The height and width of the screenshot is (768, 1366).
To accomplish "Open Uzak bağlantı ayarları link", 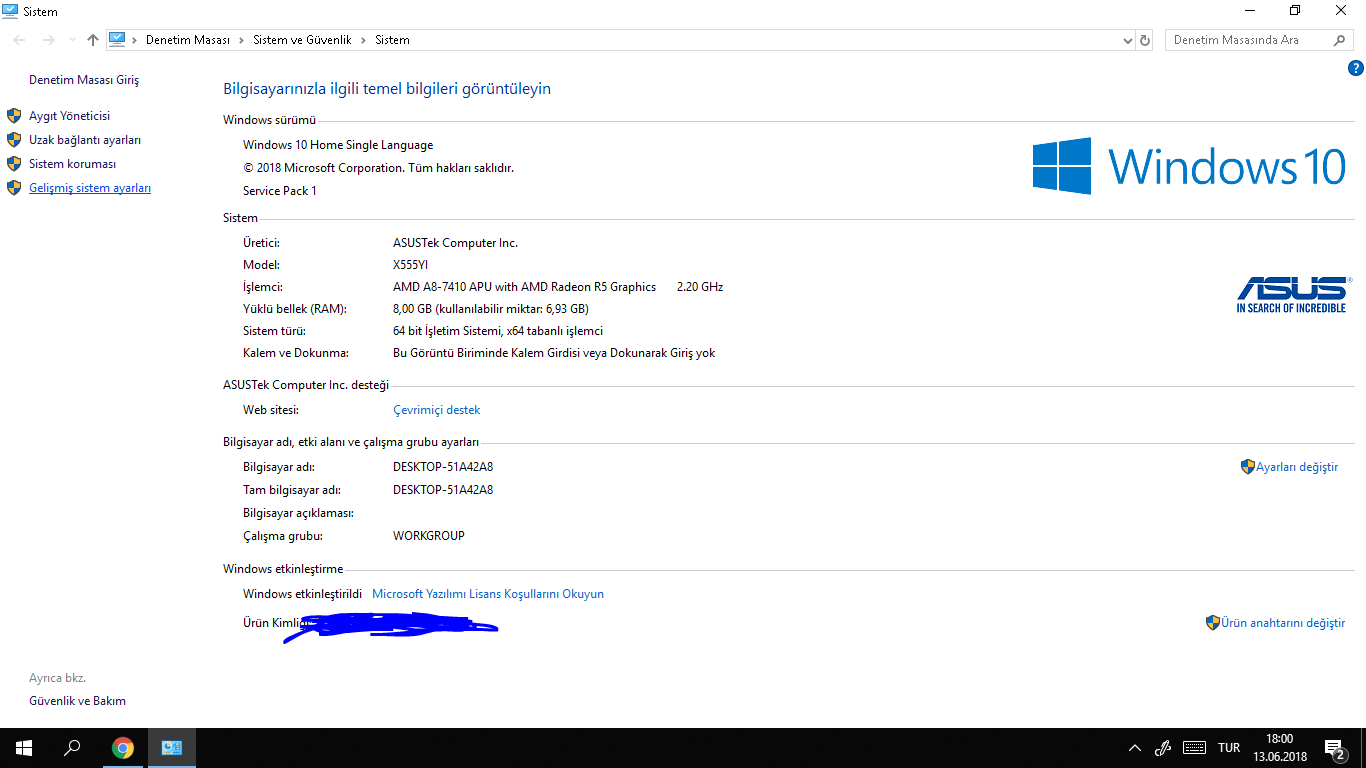I will (x=85, y=140).
